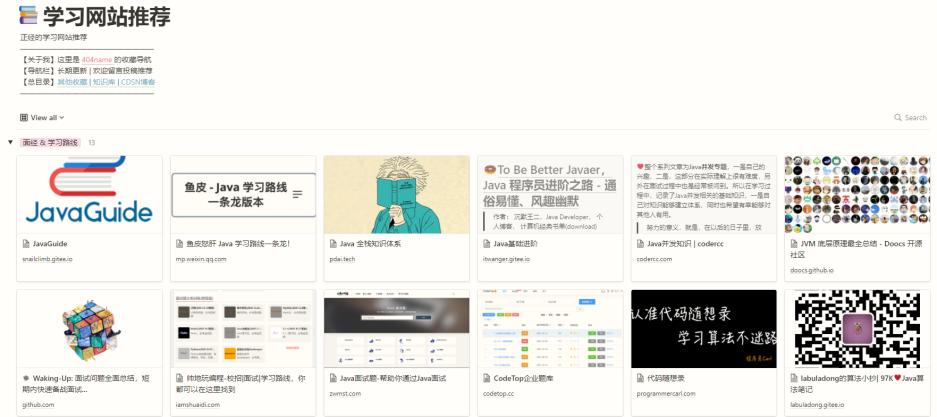Image resolution: width=937 pixels, height=417 pixels.
Task: Click the gallery view grid icon
Action: tap(24, 118)
